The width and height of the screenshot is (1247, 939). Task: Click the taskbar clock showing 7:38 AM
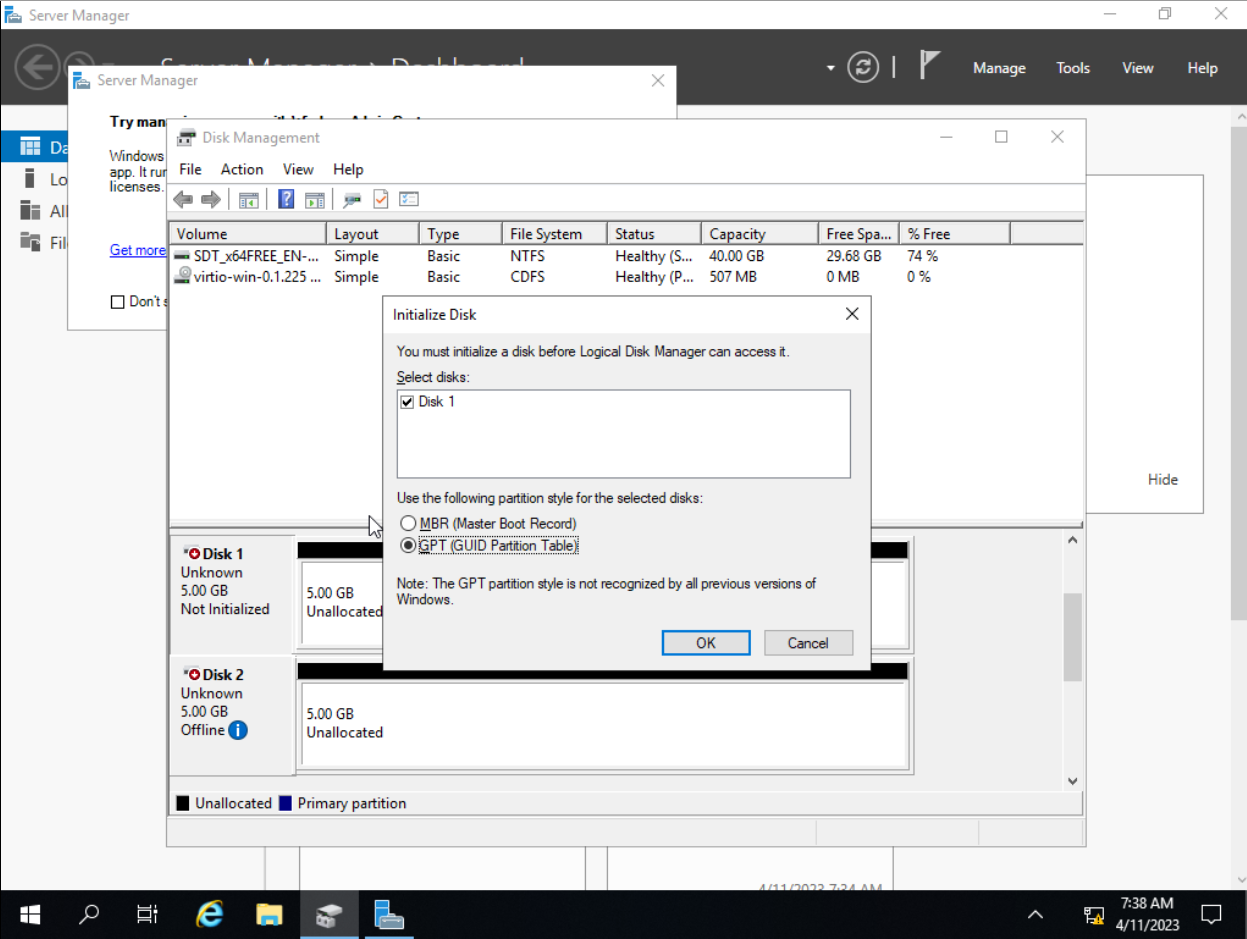[x=1147, y=914]
